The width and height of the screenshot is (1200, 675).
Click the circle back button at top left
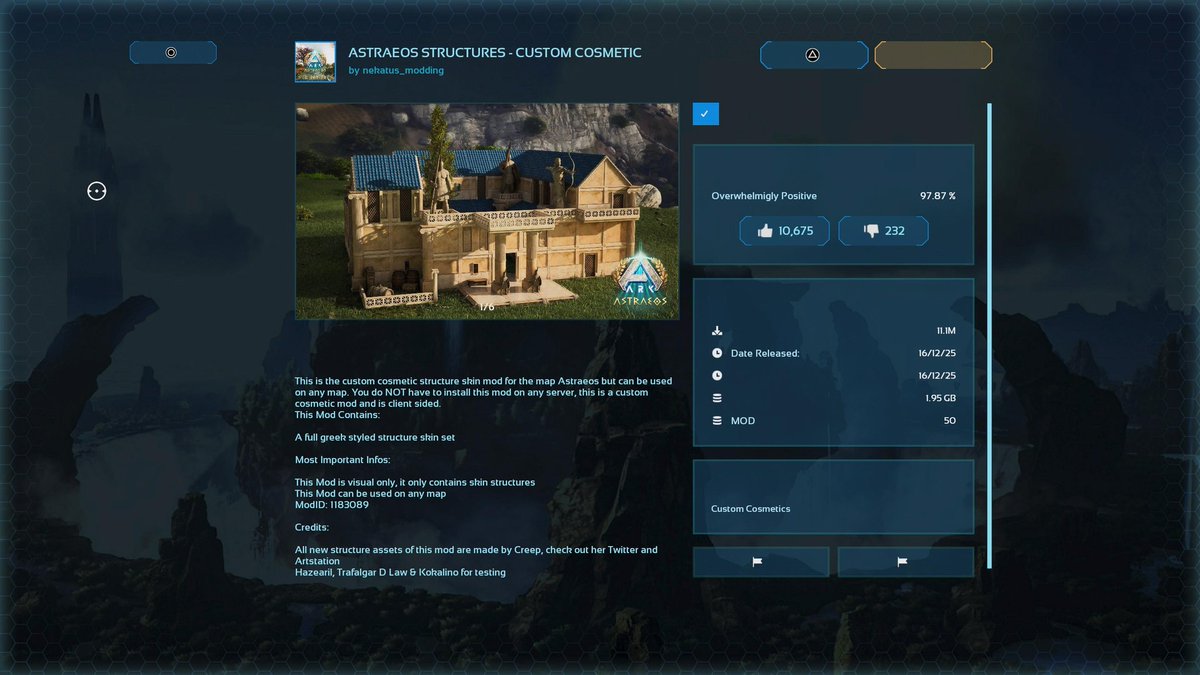[x=172, y=53]
